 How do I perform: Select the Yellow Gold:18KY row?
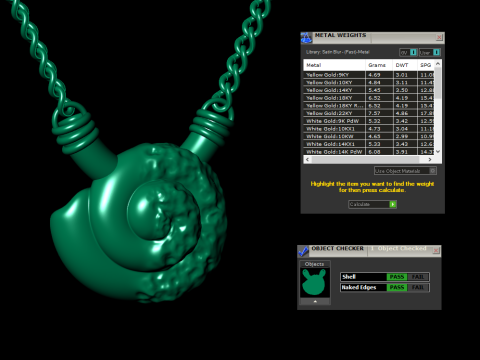369,98
